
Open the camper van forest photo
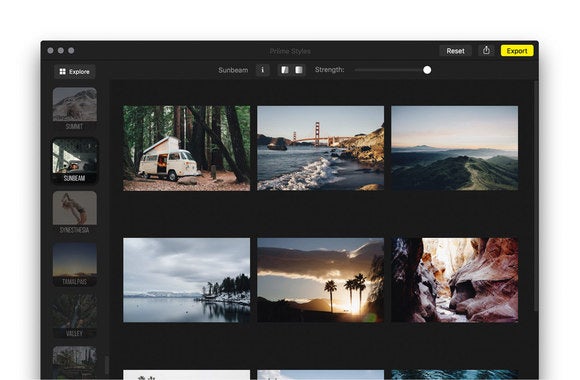coord(186,148)
